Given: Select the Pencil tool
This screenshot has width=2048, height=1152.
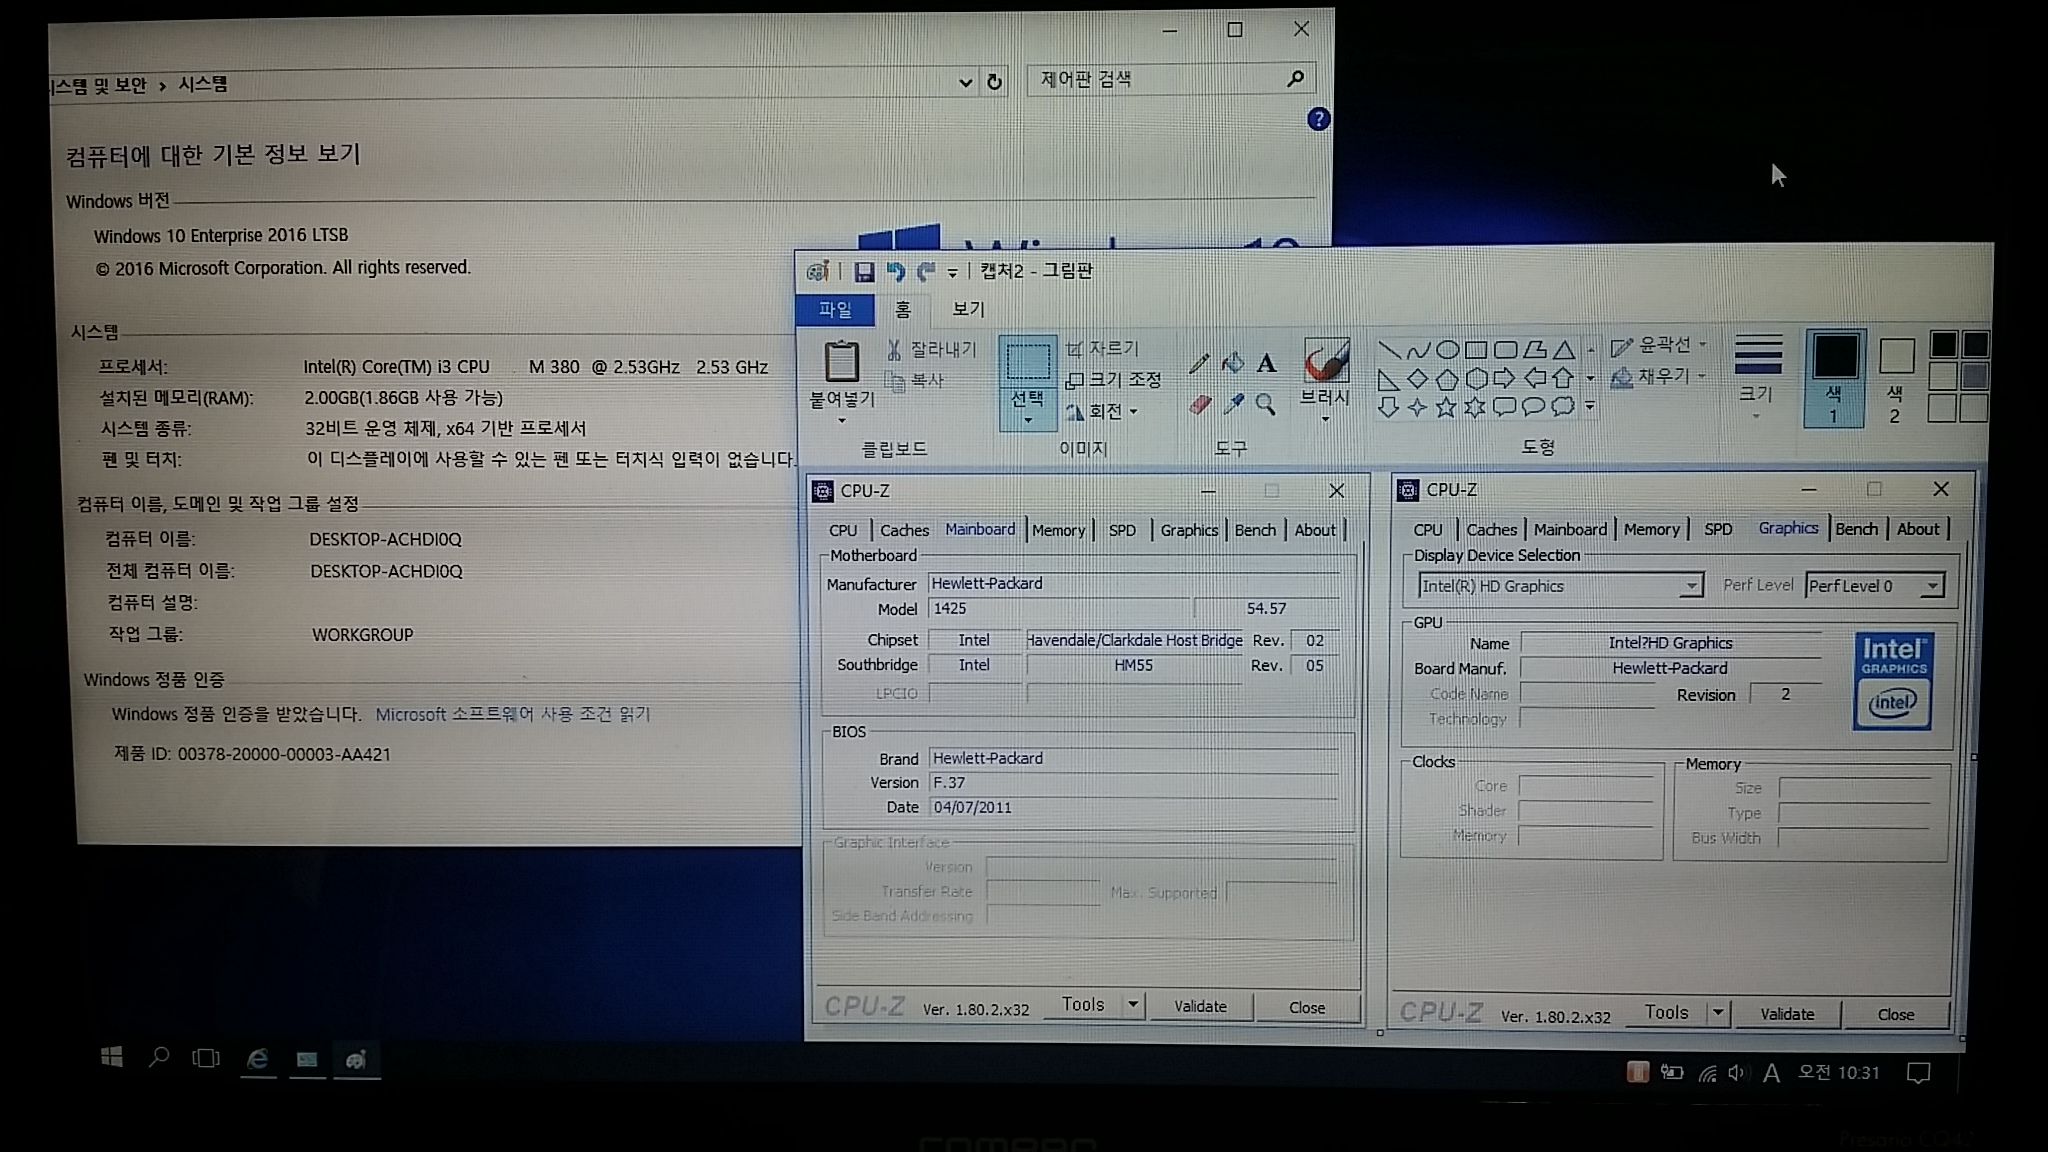Looking at the screenshot, I should 1199,363.
